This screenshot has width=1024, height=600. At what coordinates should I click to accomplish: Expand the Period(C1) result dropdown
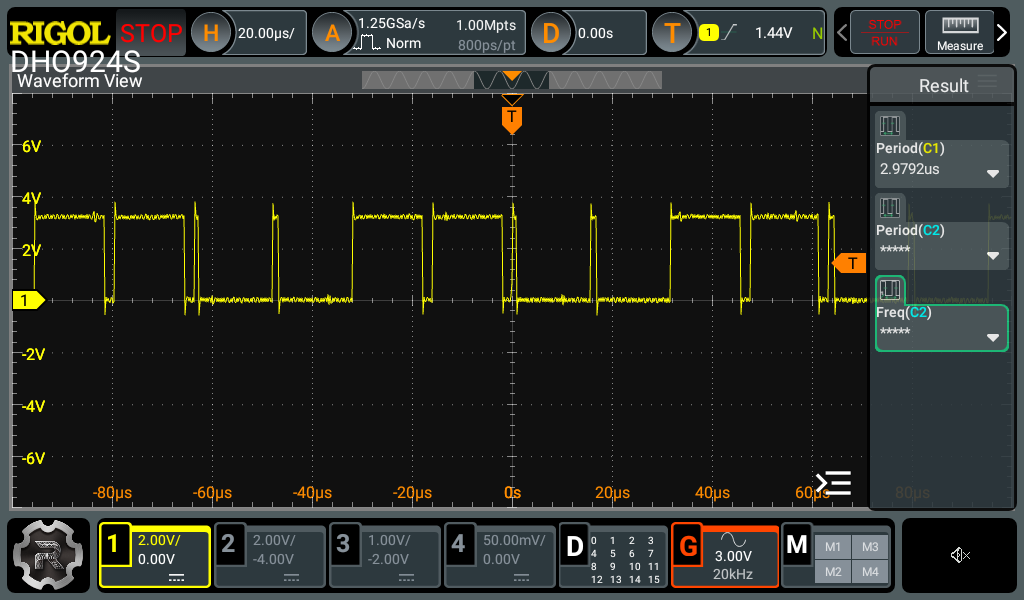[993, 174]
